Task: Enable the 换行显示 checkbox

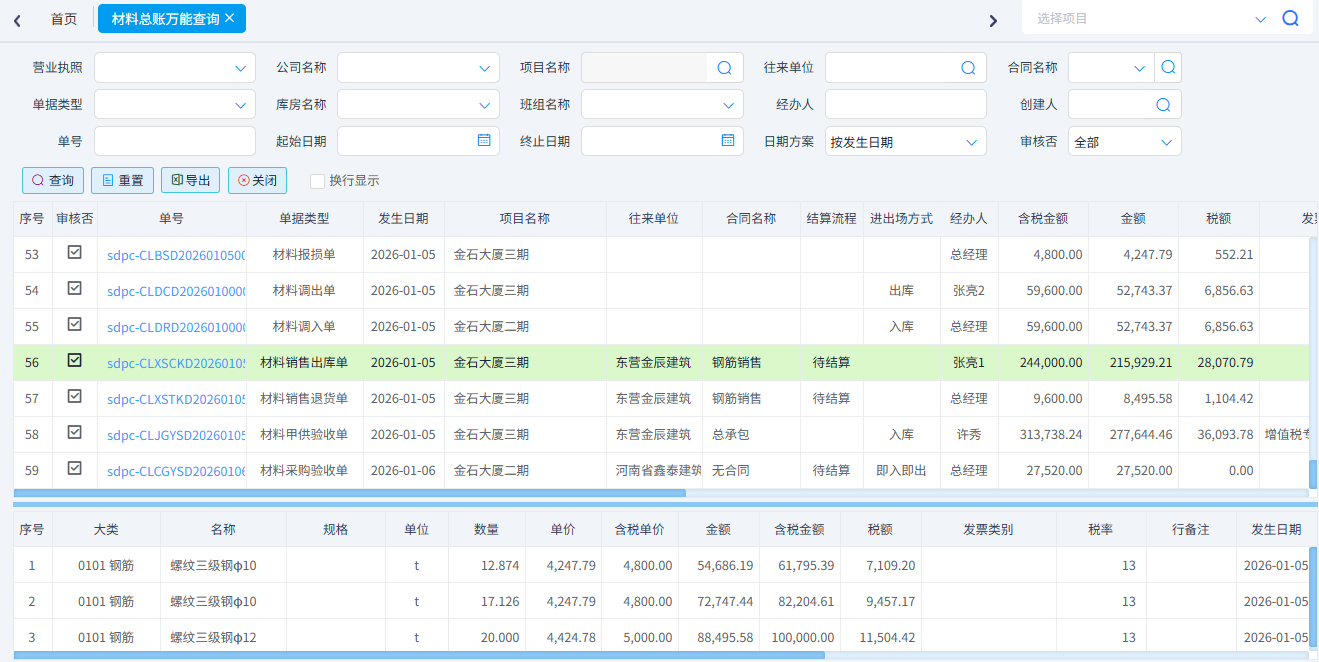Action: (317, 181)
